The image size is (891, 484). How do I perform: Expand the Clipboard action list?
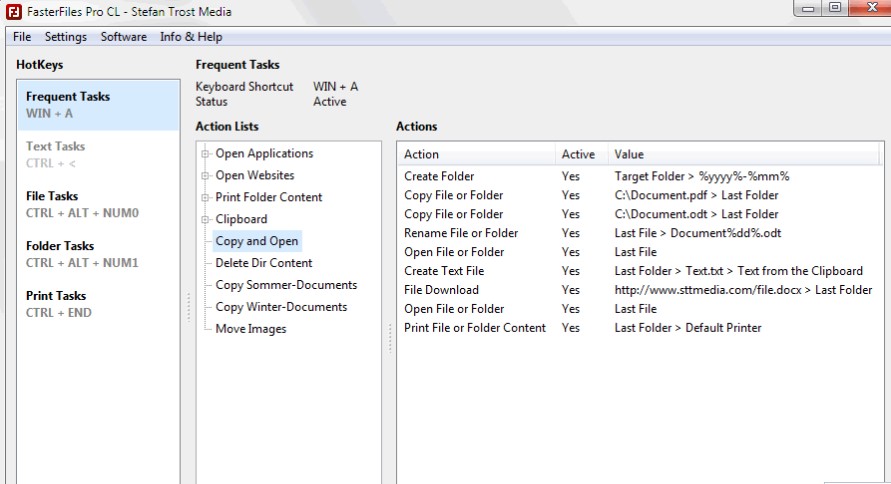pyautogui.click(x=206, y=220)
